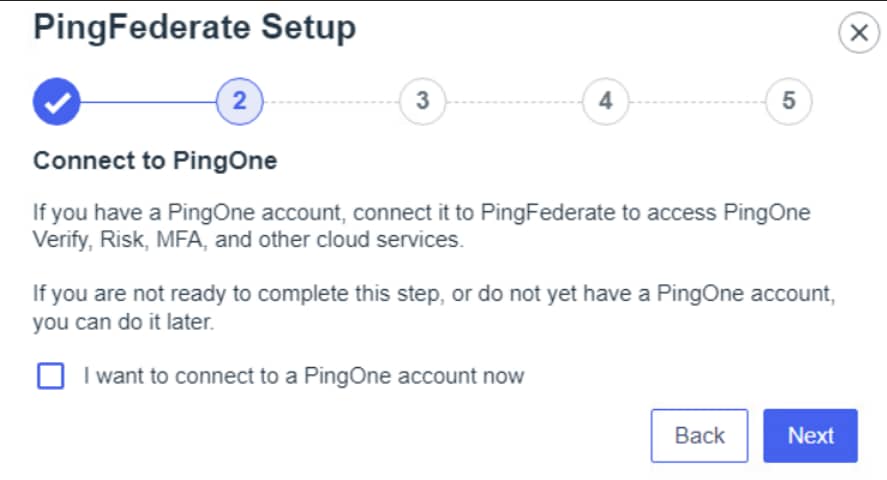Click the 'not ready to complete this step' paragraph
The width and height of the screenshot is (887, 480).
pos(434,297)
